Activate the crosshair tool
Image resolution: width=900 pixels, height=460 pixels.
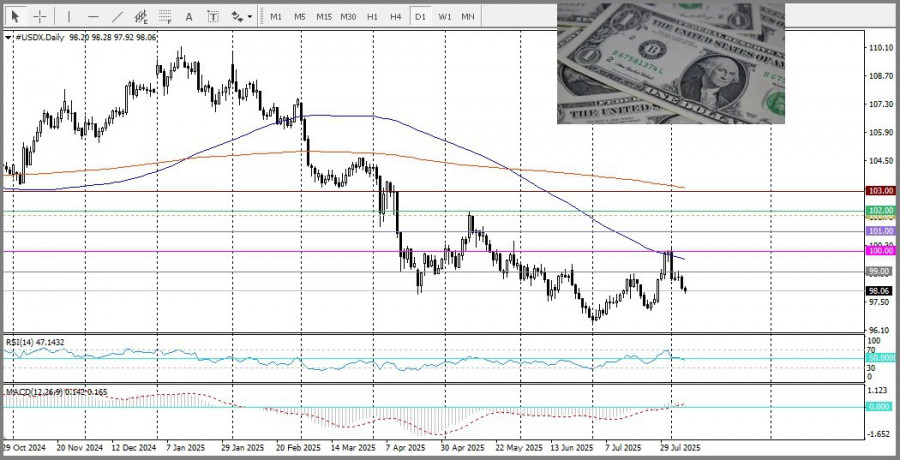tap(40, 16)
